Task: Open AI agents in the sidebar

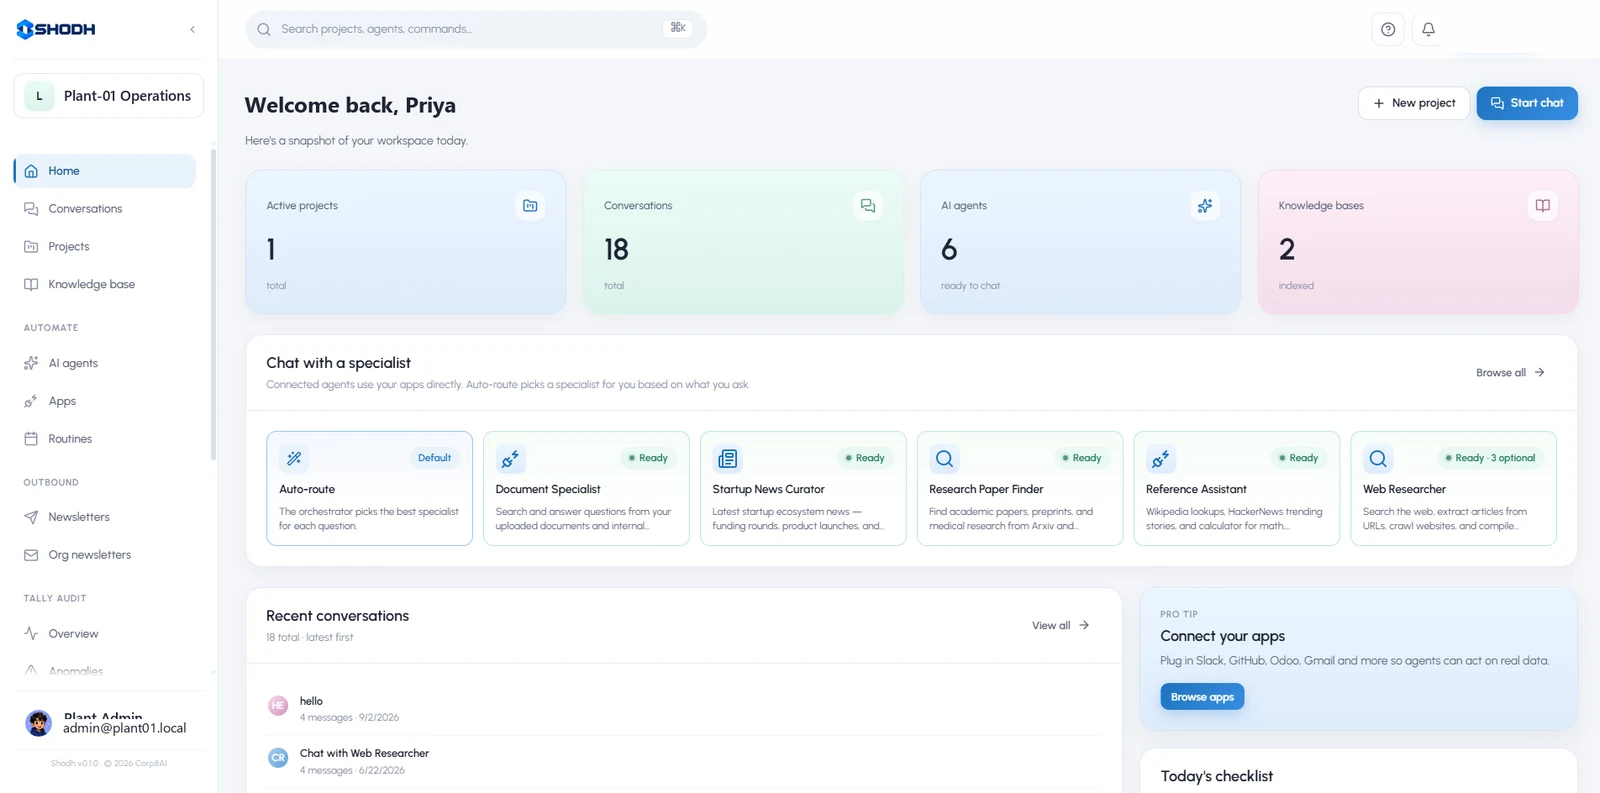Action: click(105, 364)
